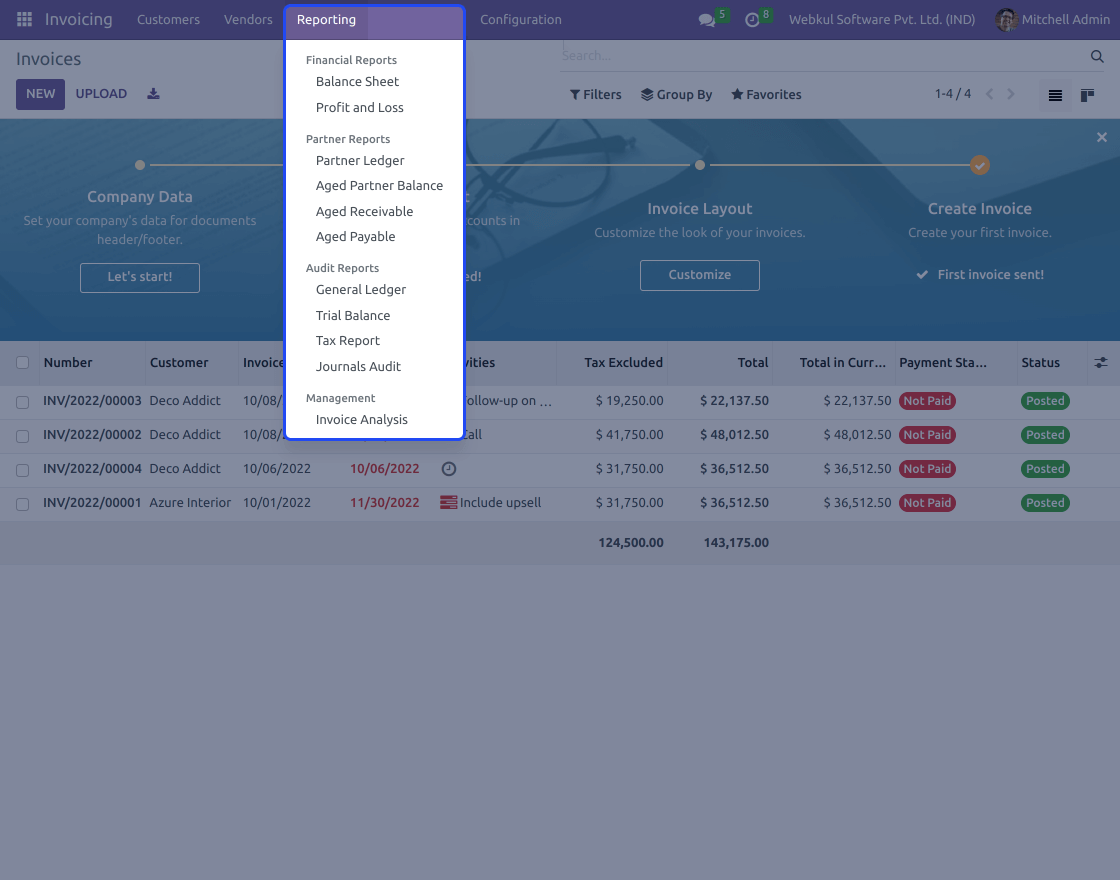Click total $ 48,012.50 in Total column
This screenshot has height=880, width=1120.
[x=734, y=435]
